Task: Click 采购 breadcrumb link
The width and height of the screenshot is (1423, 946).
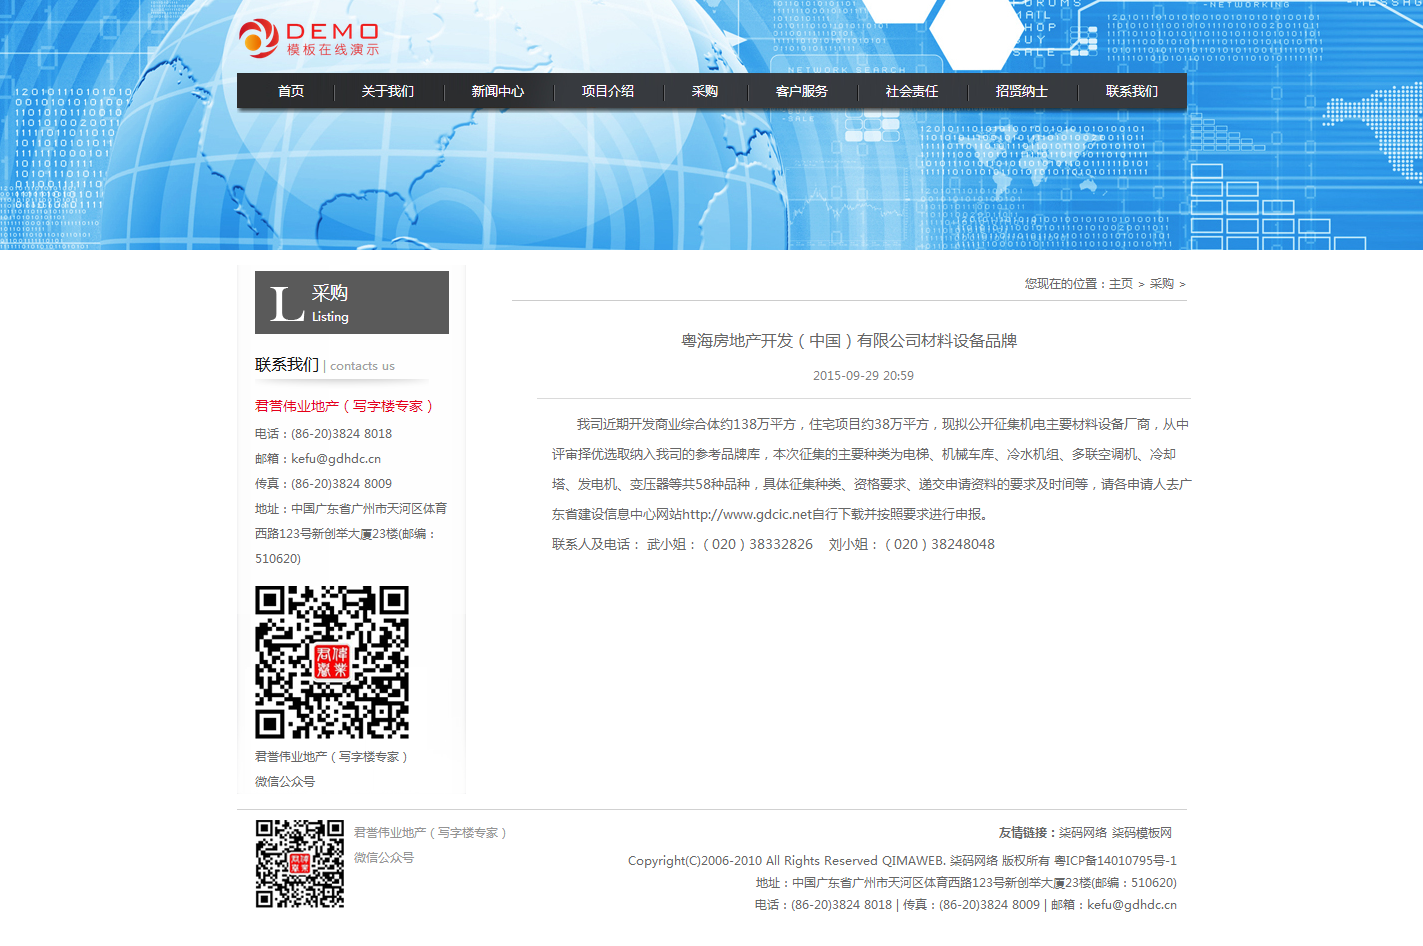Action: pos(1161,284)
